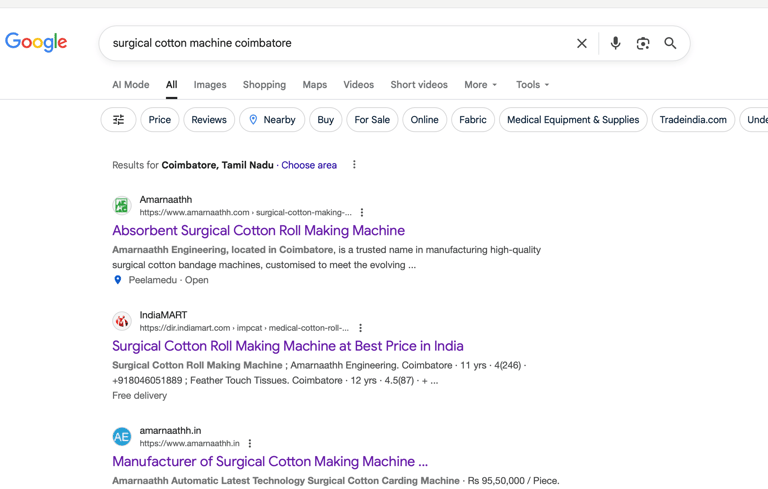Open the Images tab
This screenshot has width=768, height=489.
click(210, 84)
